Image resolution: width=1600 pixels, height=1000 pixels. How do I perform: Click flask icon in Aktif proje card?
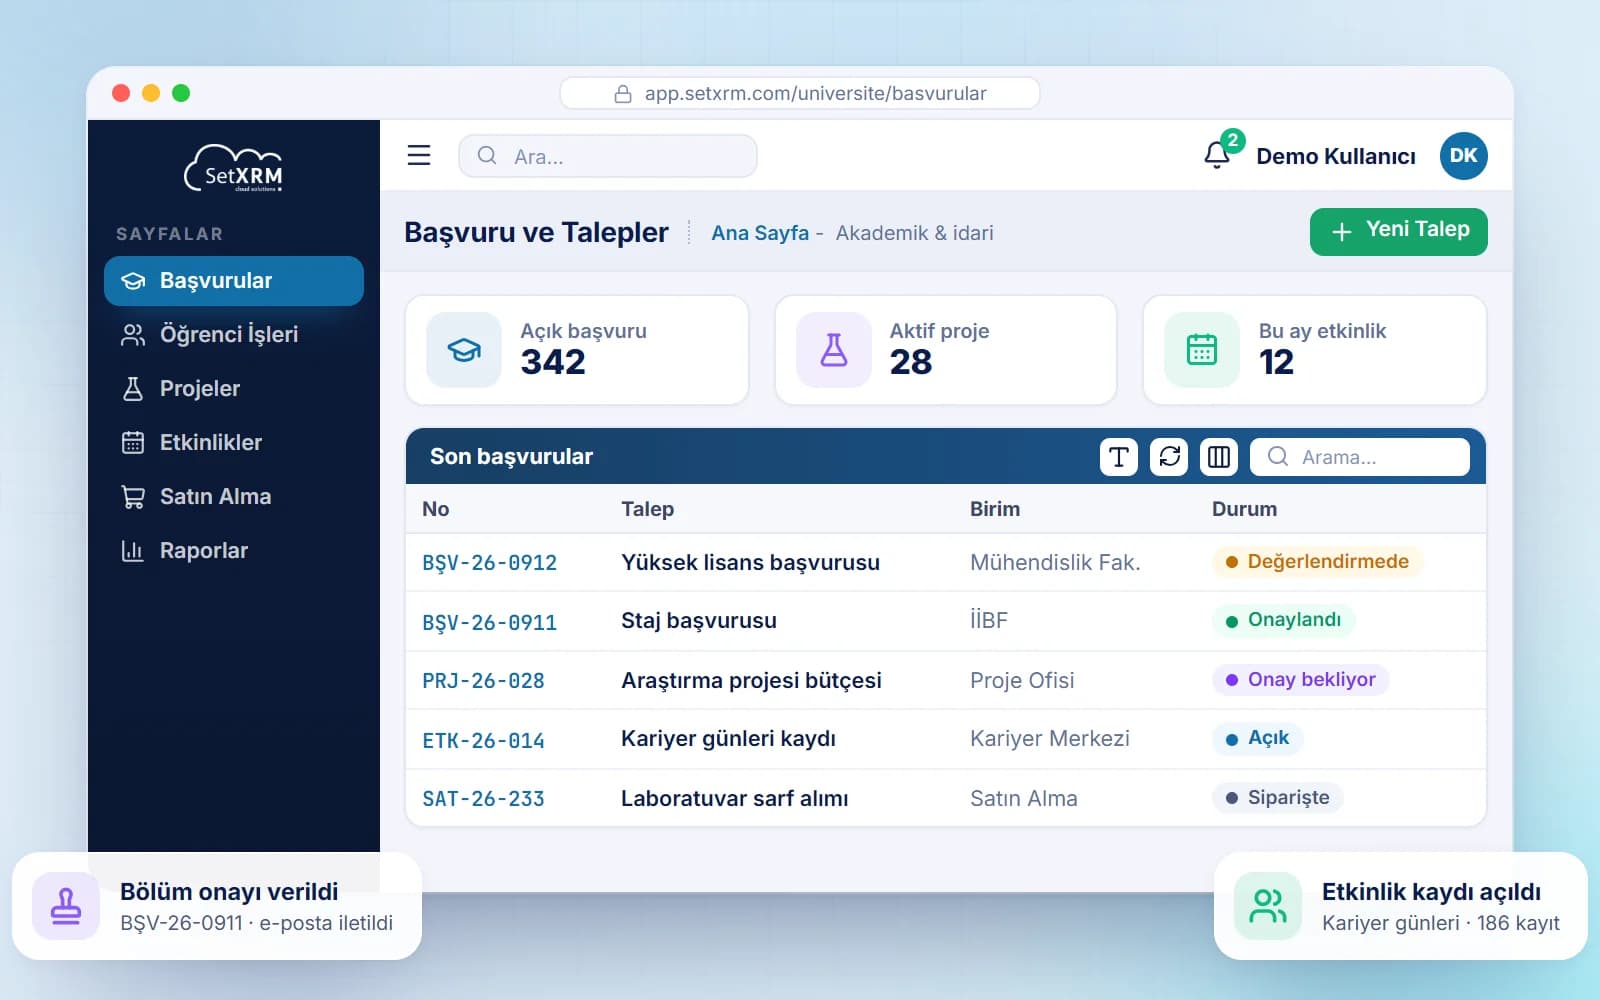pyautogui.click(x=834, y=350)
